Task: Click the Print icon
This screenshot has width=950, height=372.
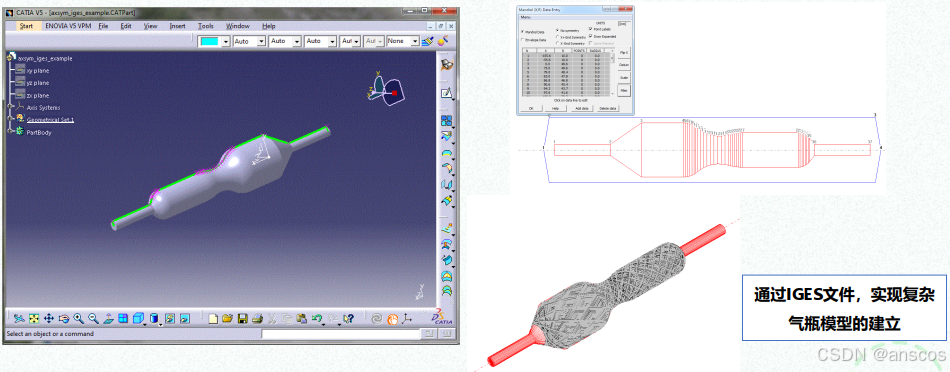Action: pos(257,318)
